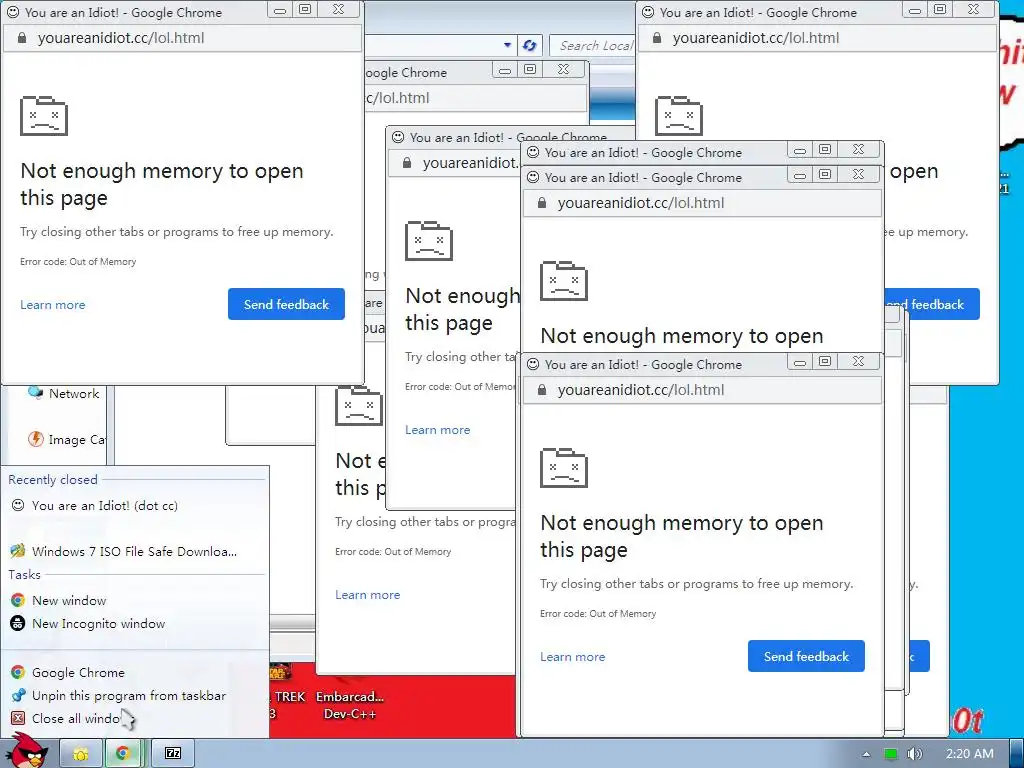Open address dropdown arrow in background Explorer
Screen dimensions: 1024x768
[x=507, y=45]
